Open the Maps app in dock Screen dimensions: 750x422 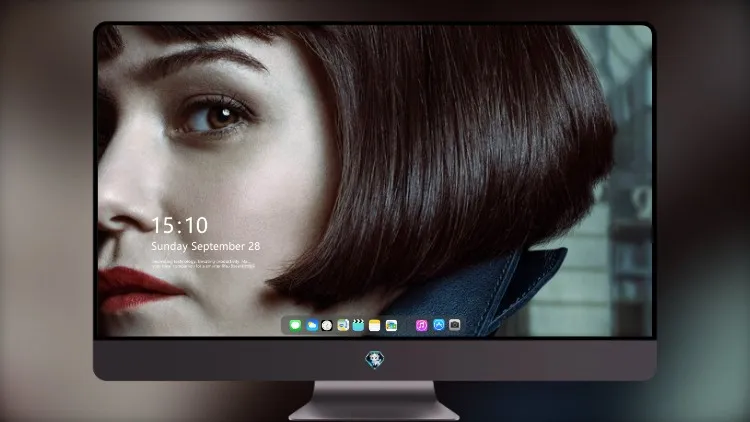(x=343, y=325)
